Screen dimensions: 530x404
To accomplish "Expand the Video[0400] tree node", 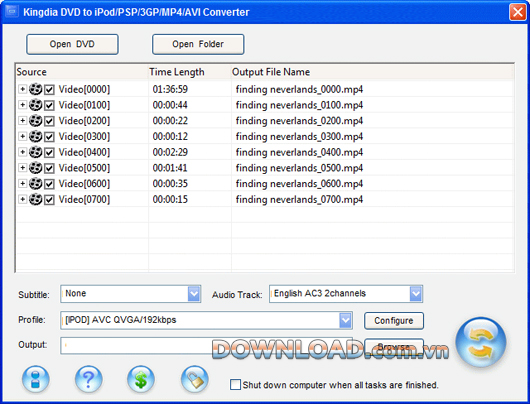I will tap(22, 152).
